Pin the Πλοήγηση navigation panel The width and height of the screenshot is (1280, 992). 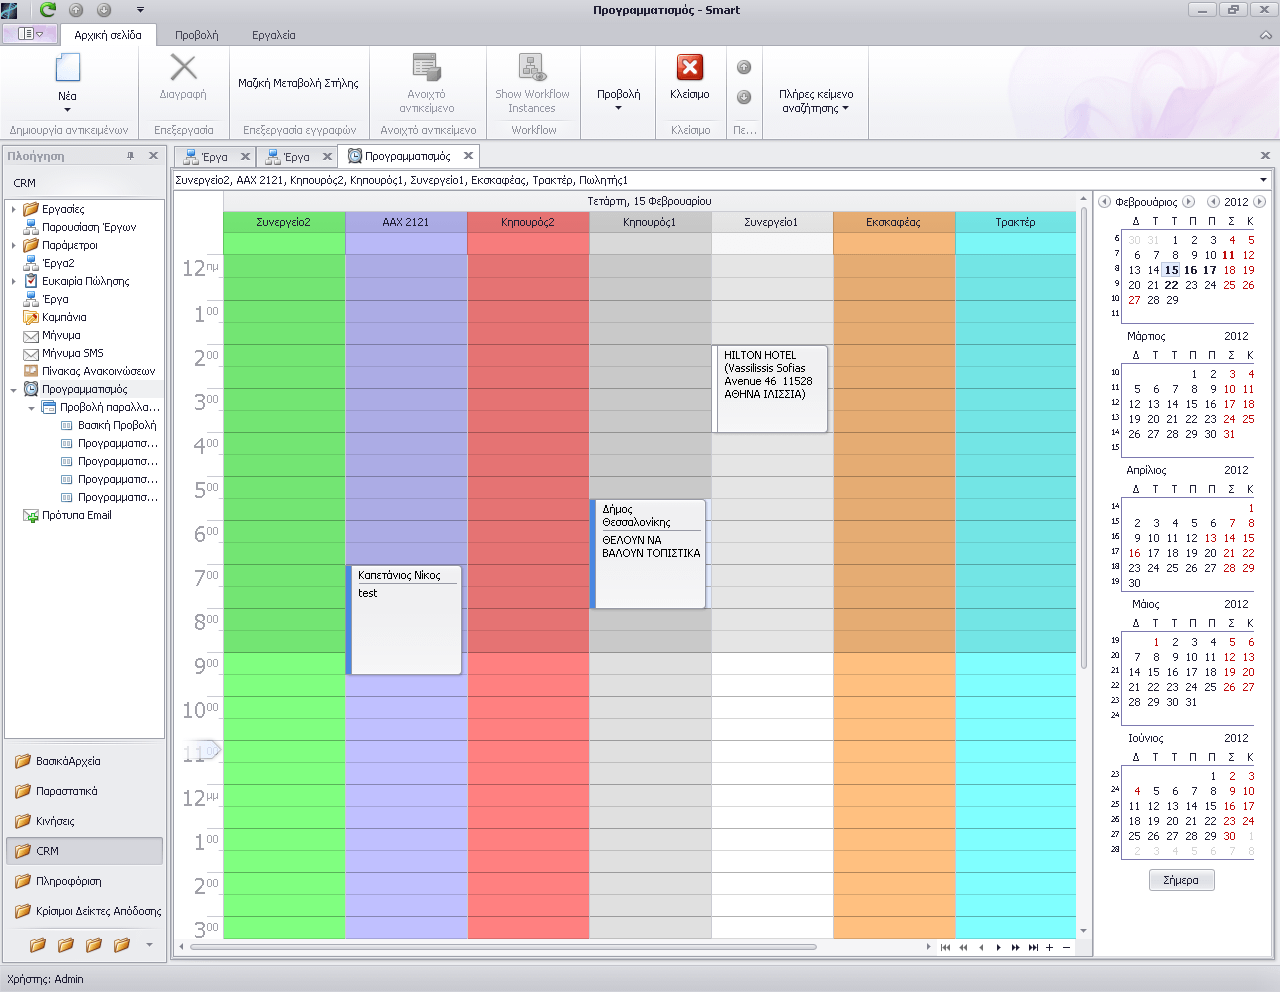click(x=131, y=156)
